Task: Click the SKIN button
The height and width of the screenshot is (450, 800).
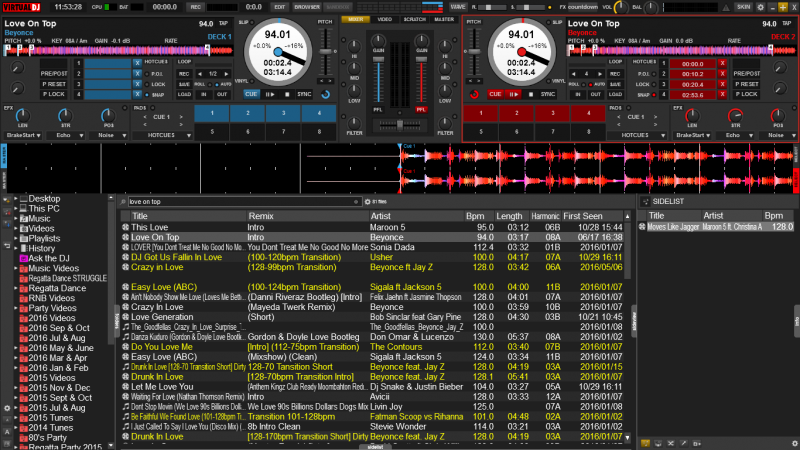Action: pyautogui.click(x=743, y=7)
